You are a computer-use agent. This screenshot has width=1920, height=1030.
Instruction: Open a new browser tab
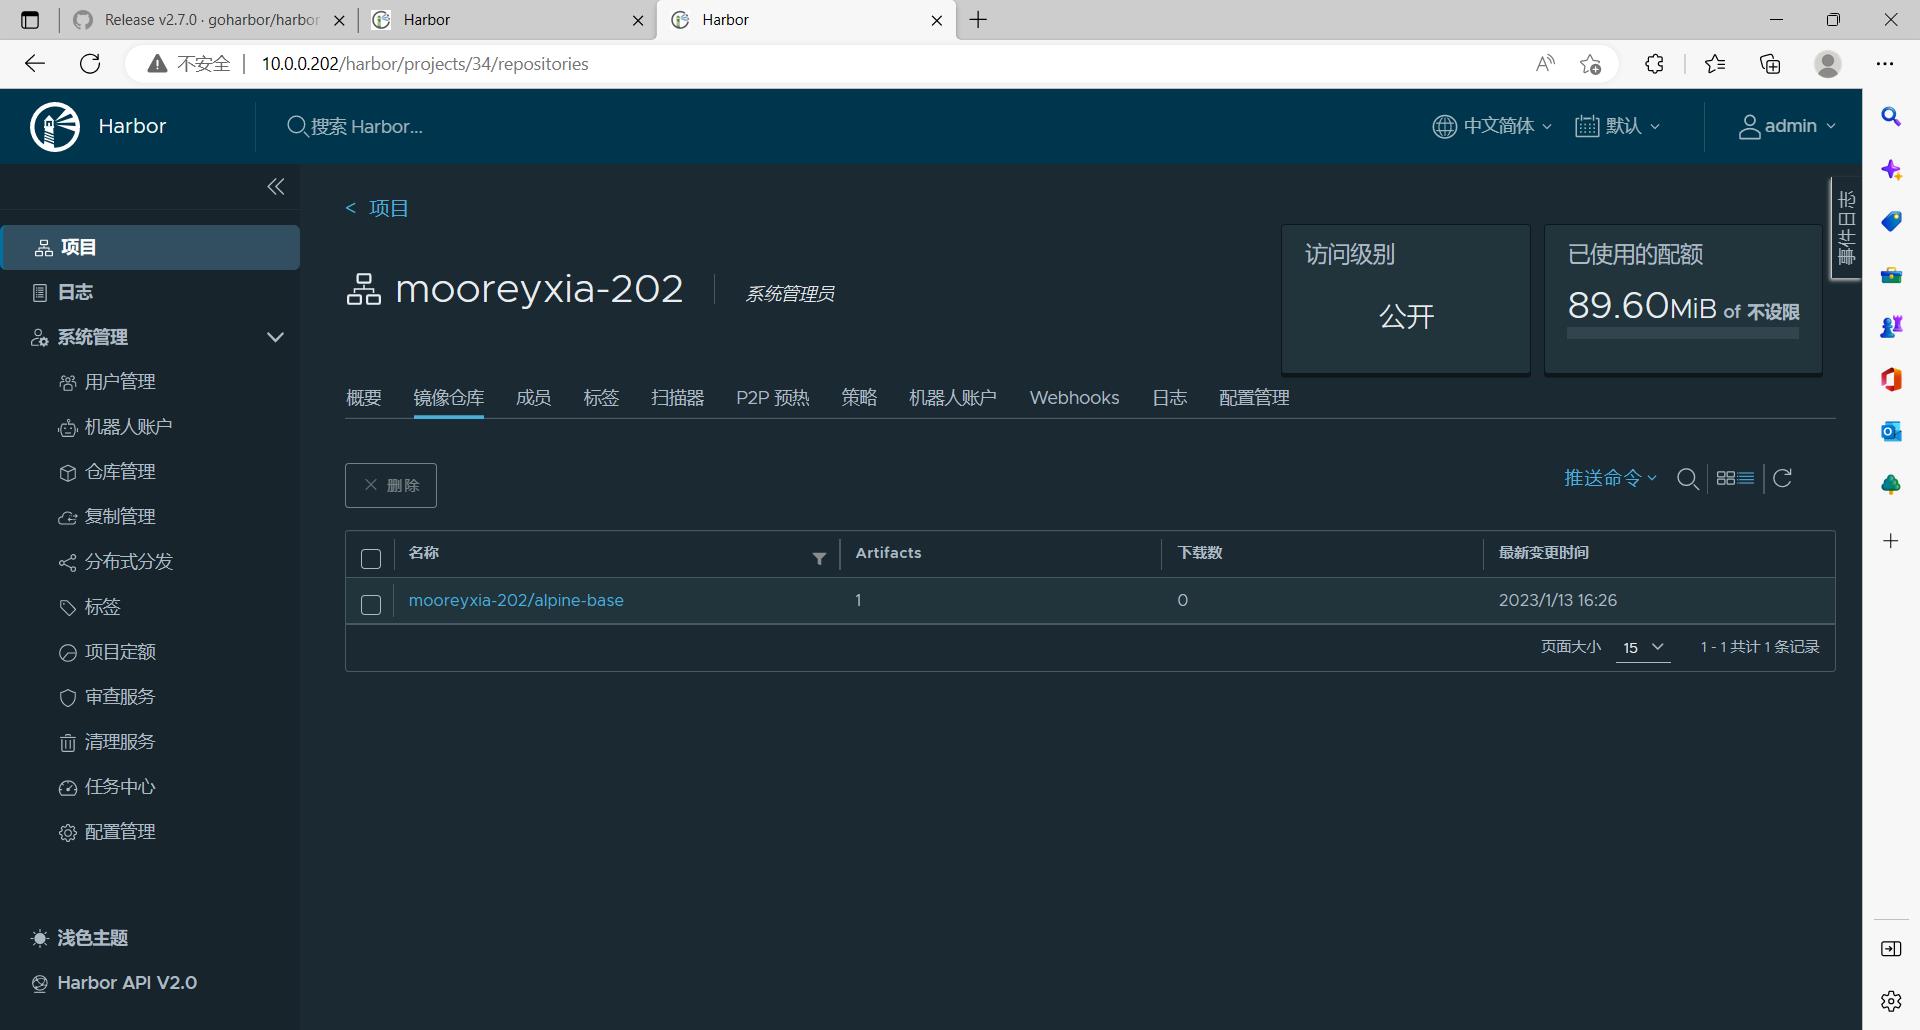(x=978, y=20)
